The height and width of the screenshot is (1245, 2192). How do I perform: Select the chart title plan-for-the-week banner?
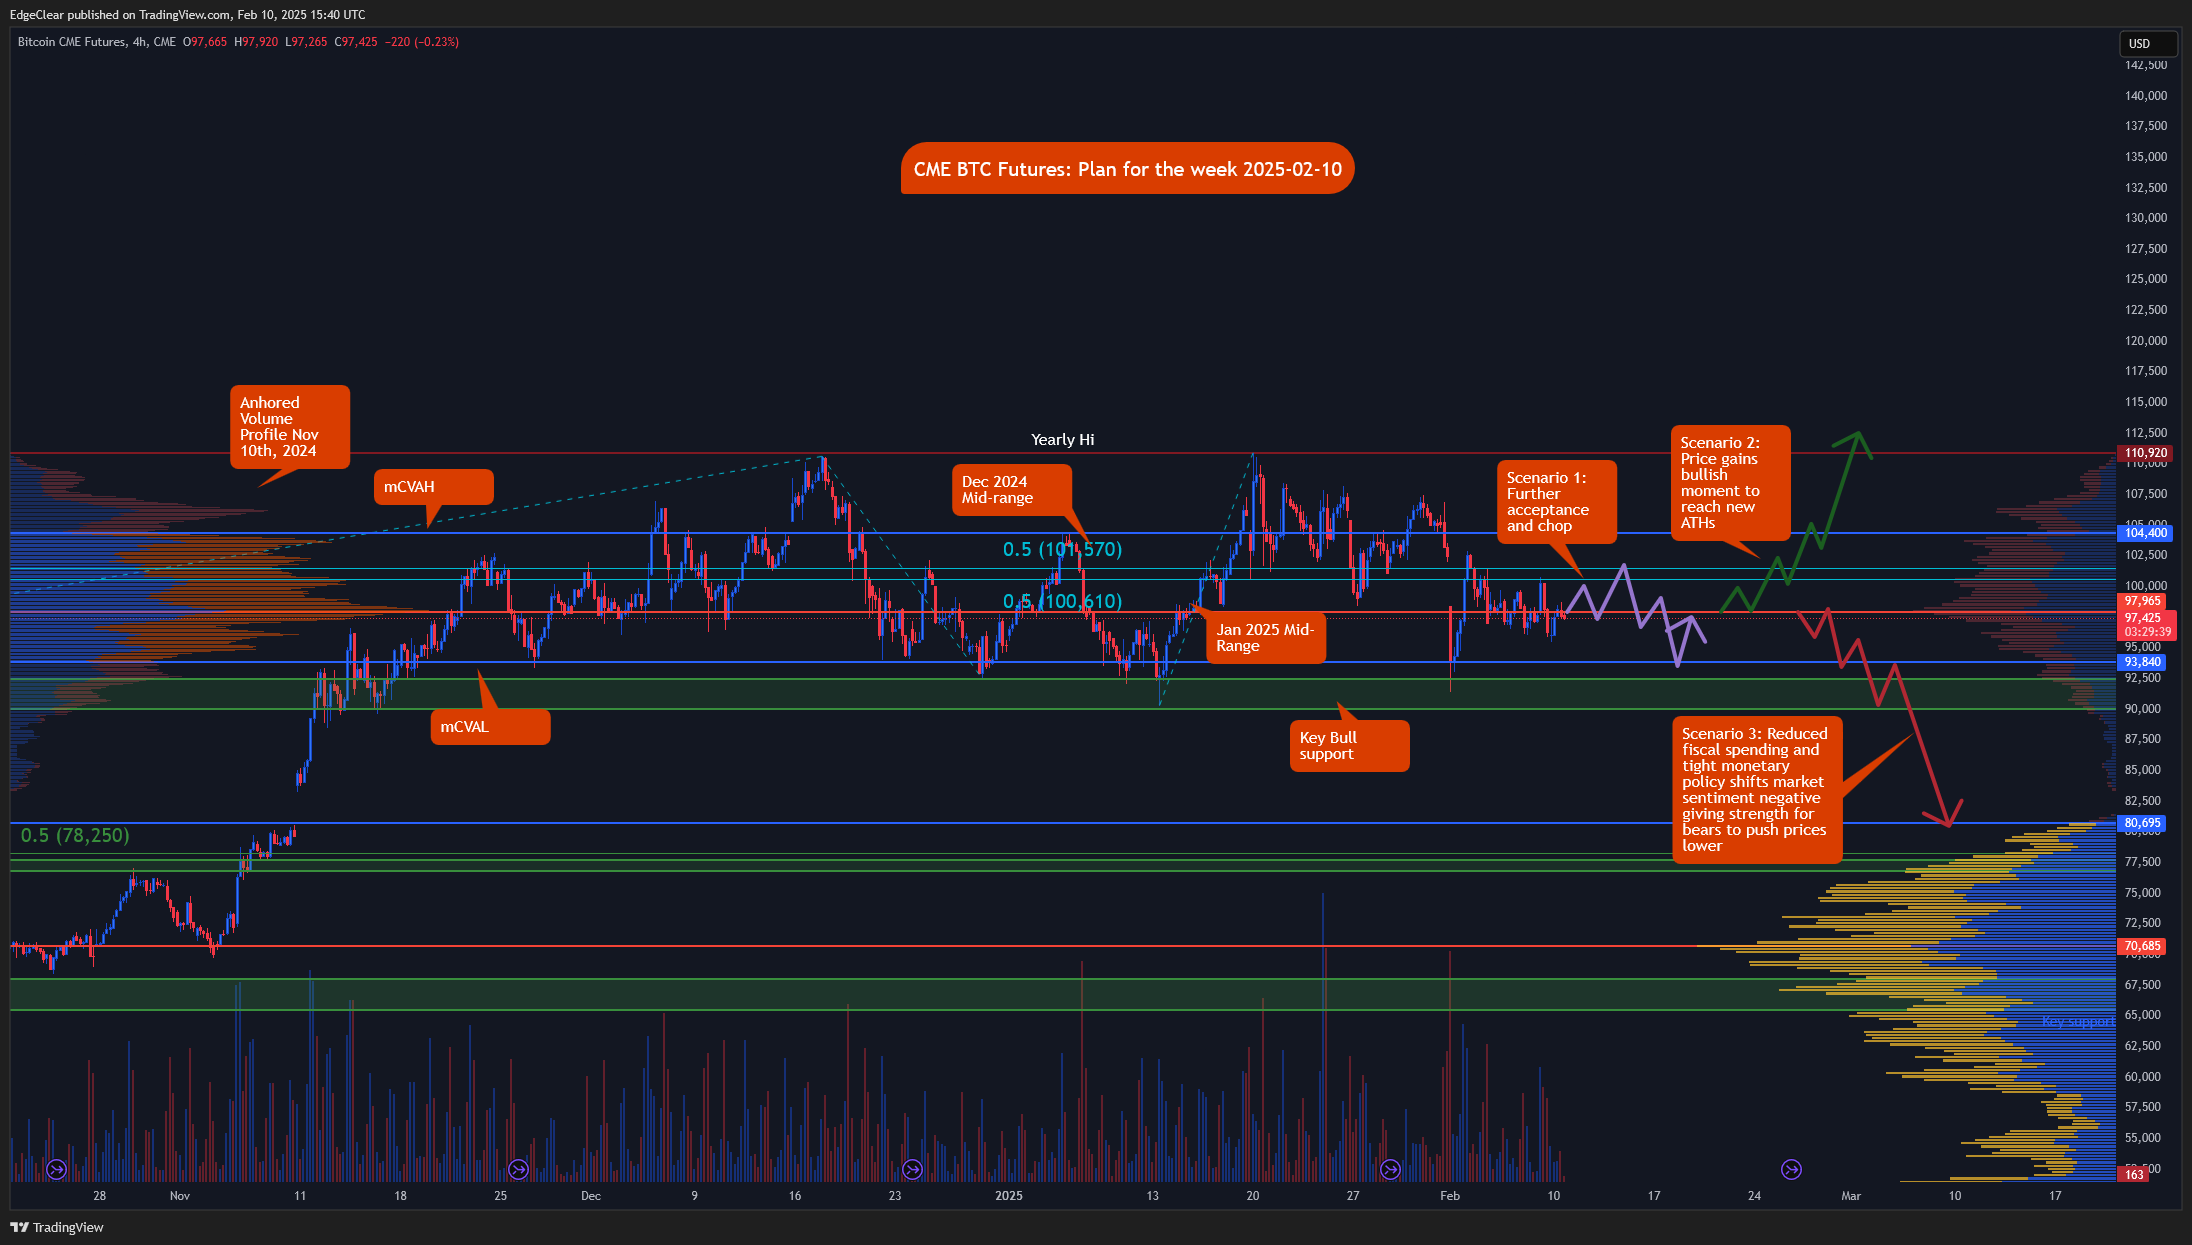click(x=1127, y=169)
